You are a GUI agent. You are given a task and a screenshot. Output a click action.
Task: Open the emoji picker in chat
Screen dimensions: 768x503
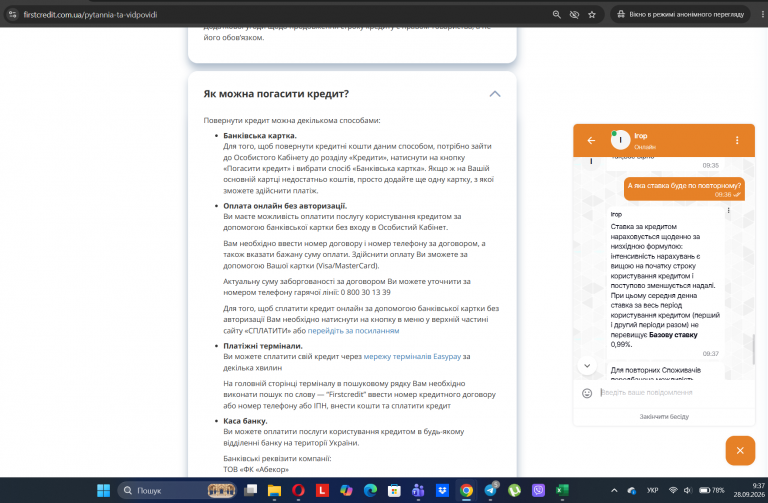pyautogui.click(x=587, y=393)
